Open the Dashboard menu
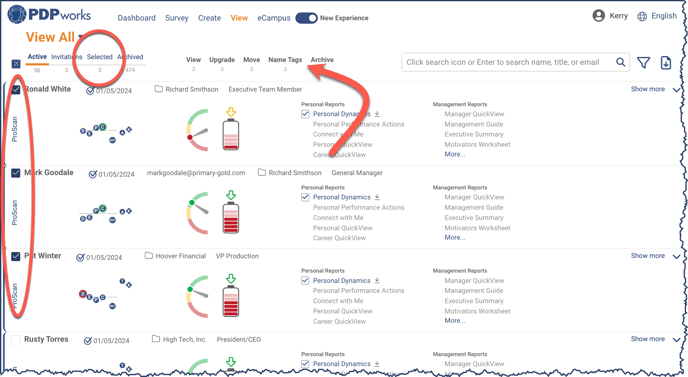688x377 pixels. point(136,18)
